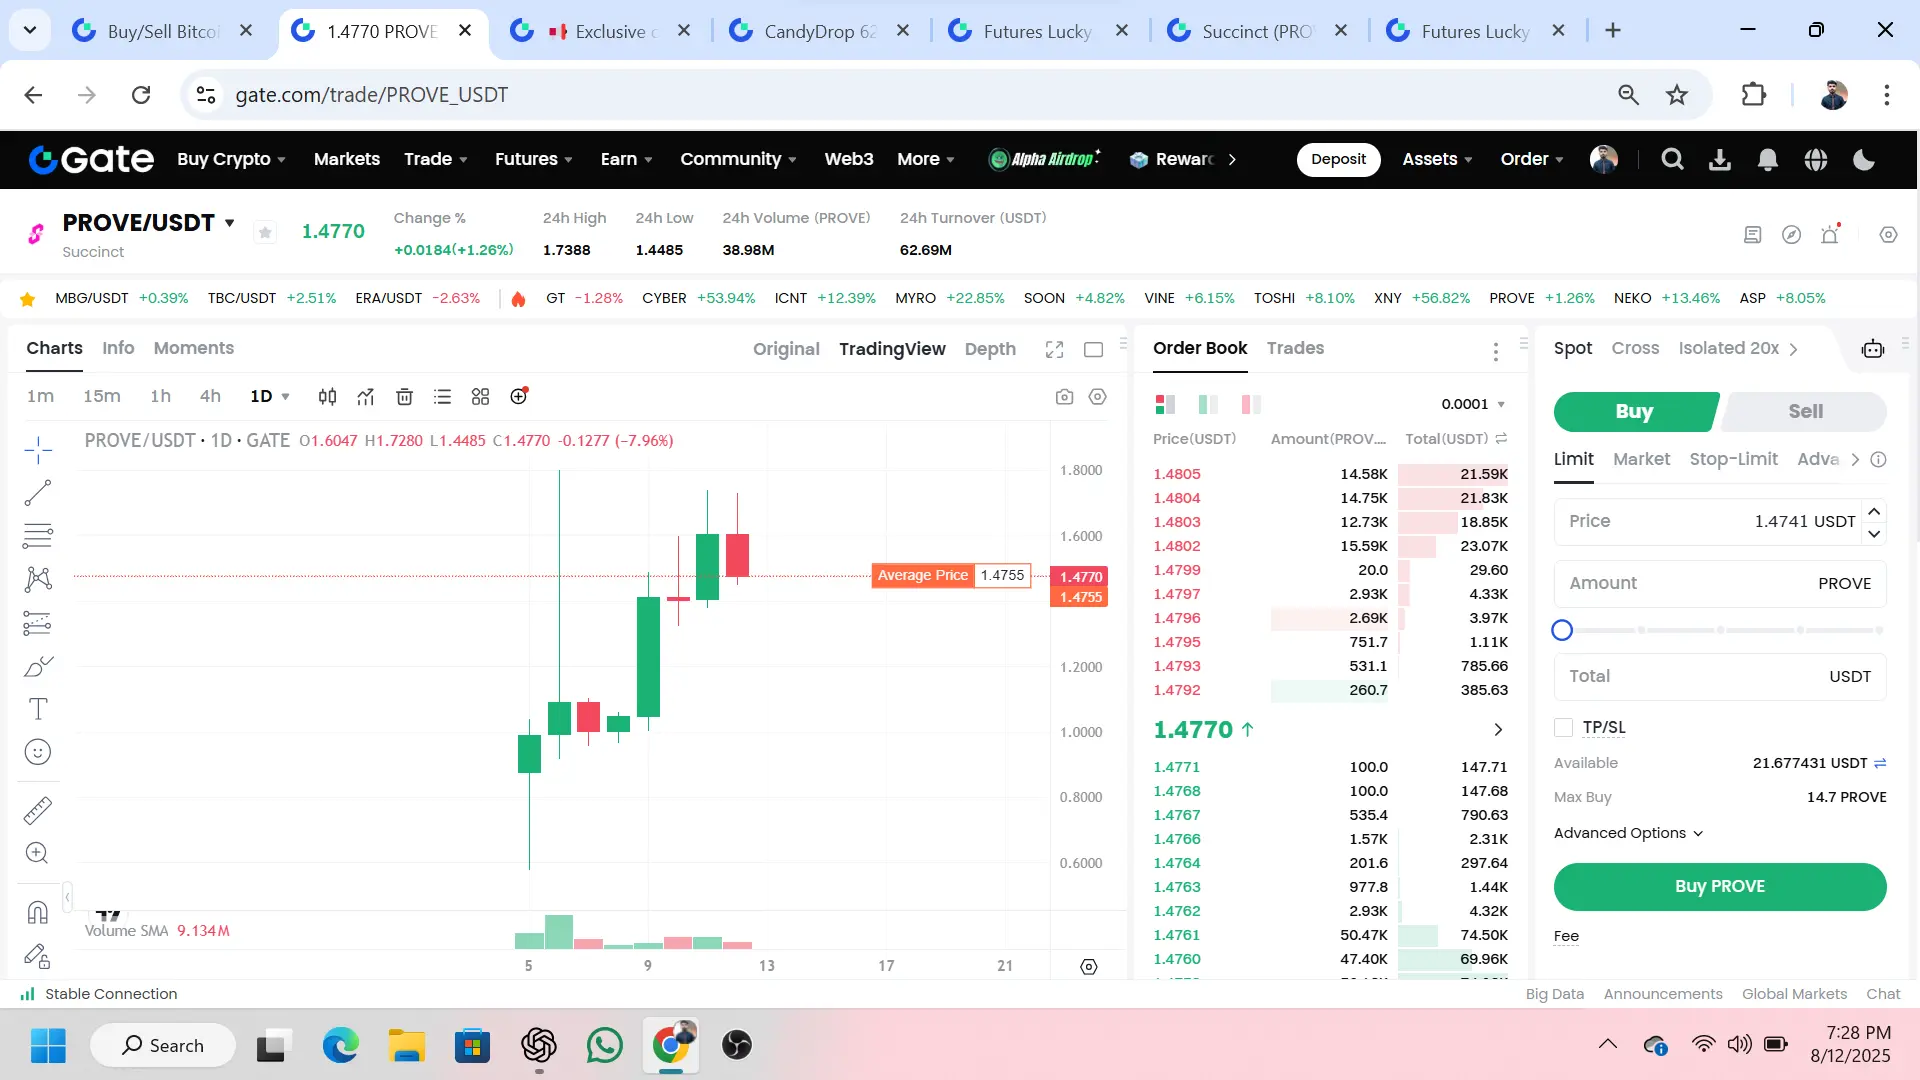Switch order book total unit toggle
The width and height of the screenshot is (1920, 1080).
click(1501, 439)
